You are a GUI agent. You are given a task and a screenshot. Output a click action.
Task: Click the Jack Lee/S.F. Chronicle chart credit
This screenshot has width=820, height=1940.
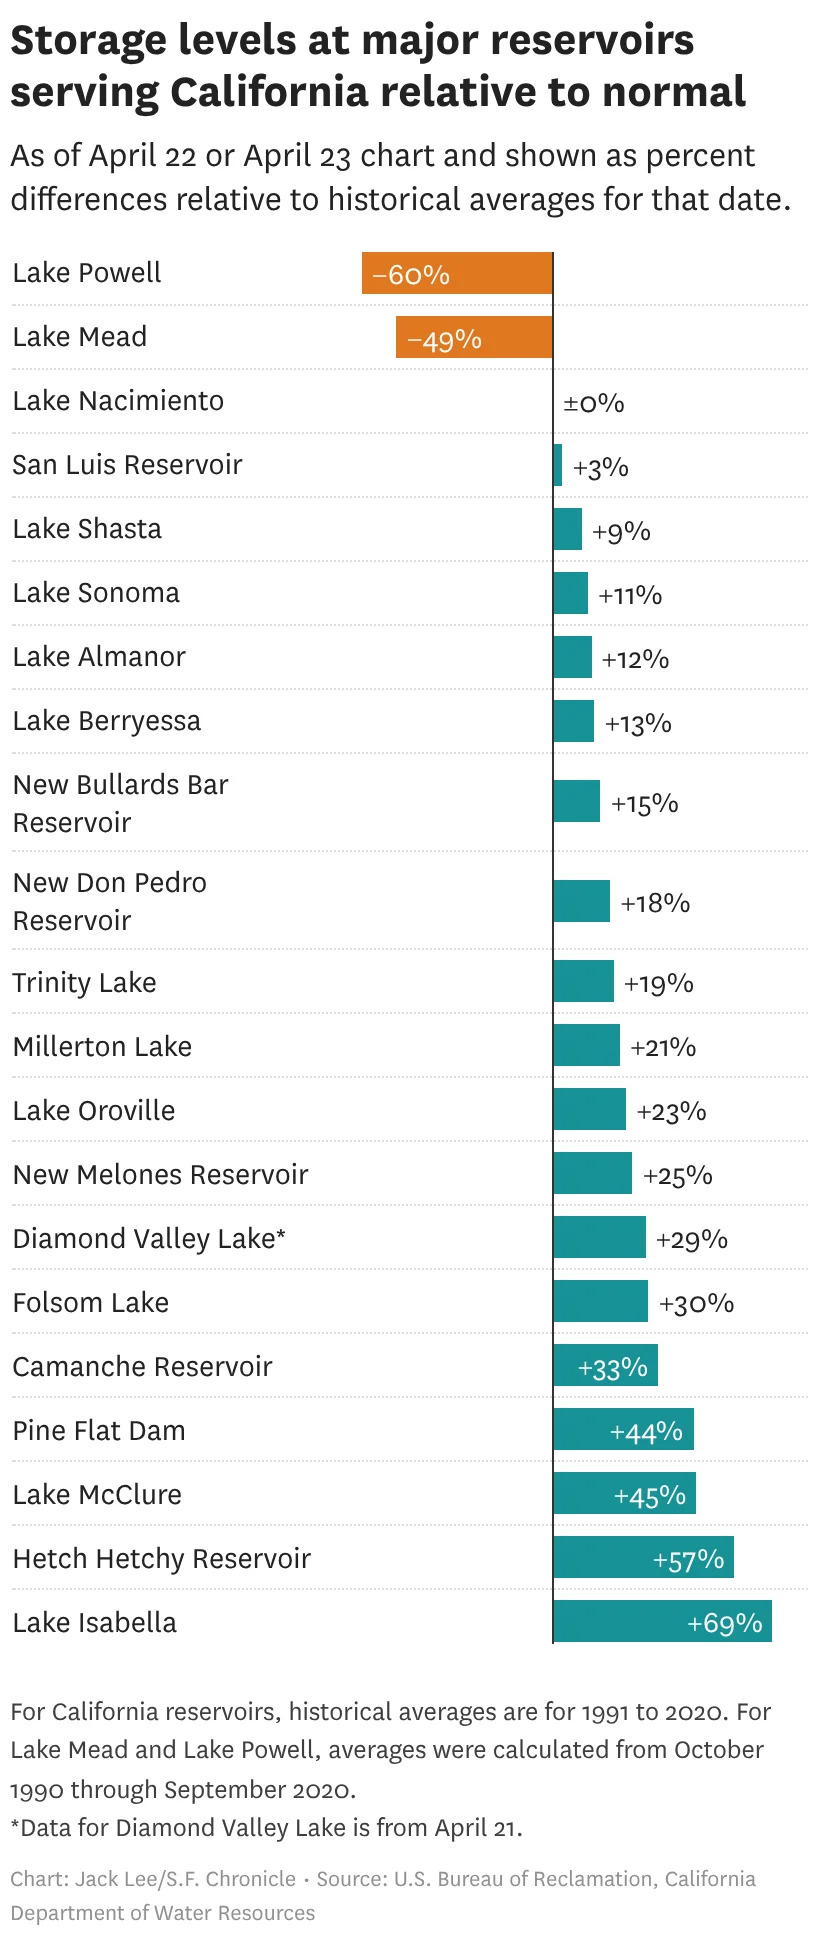point(153,1879)
